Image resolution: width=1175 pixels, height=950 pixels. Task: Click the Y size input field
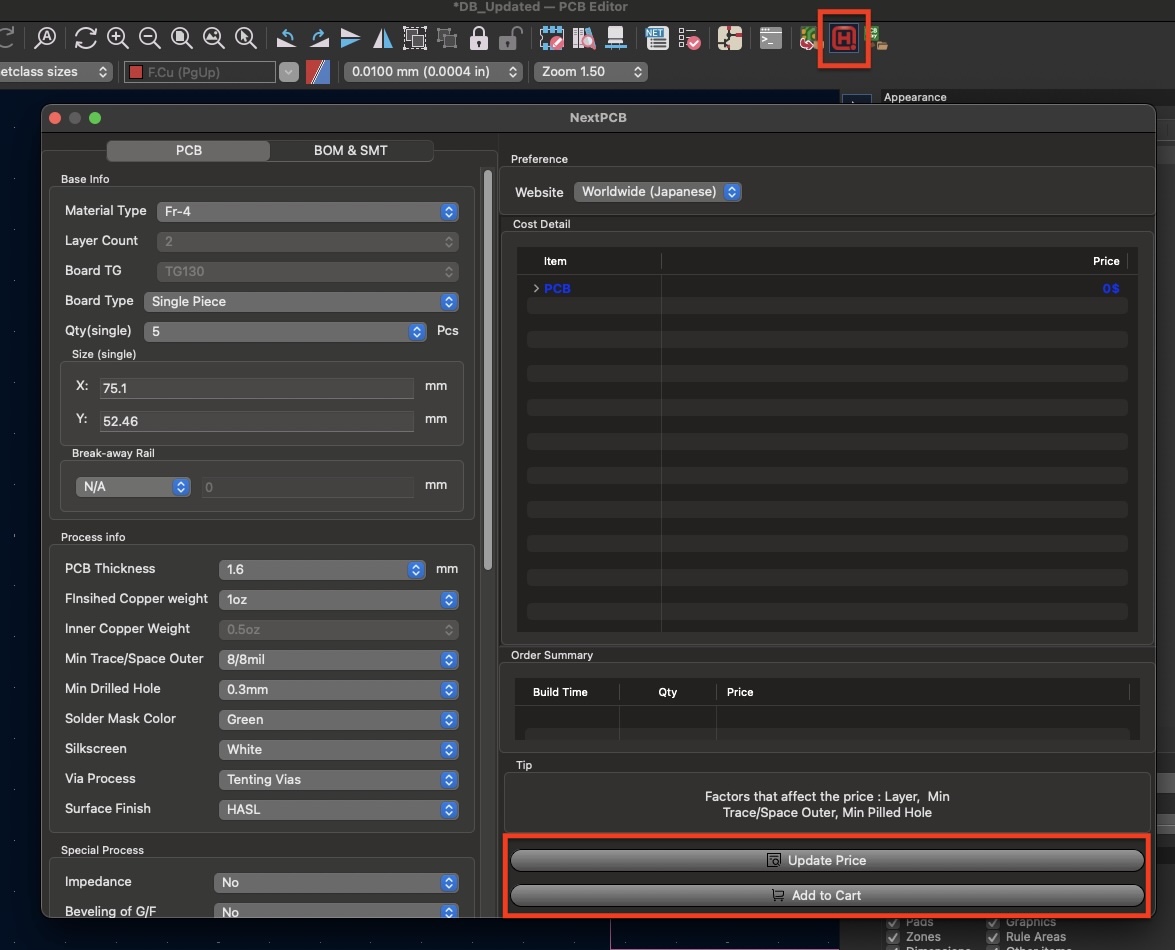[x=256, y=421]
